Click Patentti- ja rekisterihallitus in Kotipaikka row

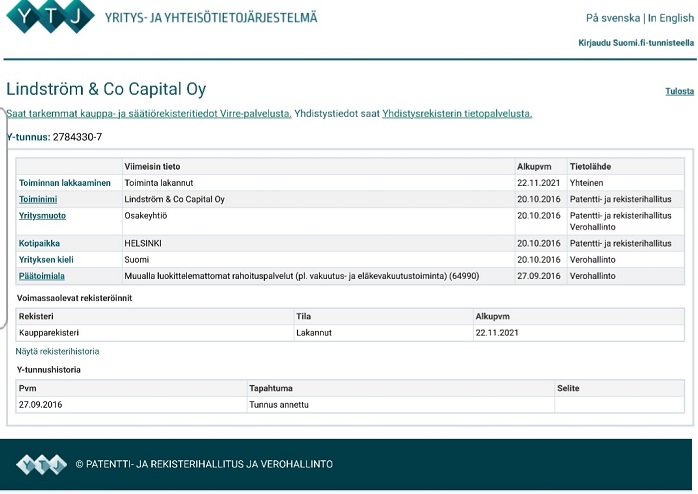[621, 243]
